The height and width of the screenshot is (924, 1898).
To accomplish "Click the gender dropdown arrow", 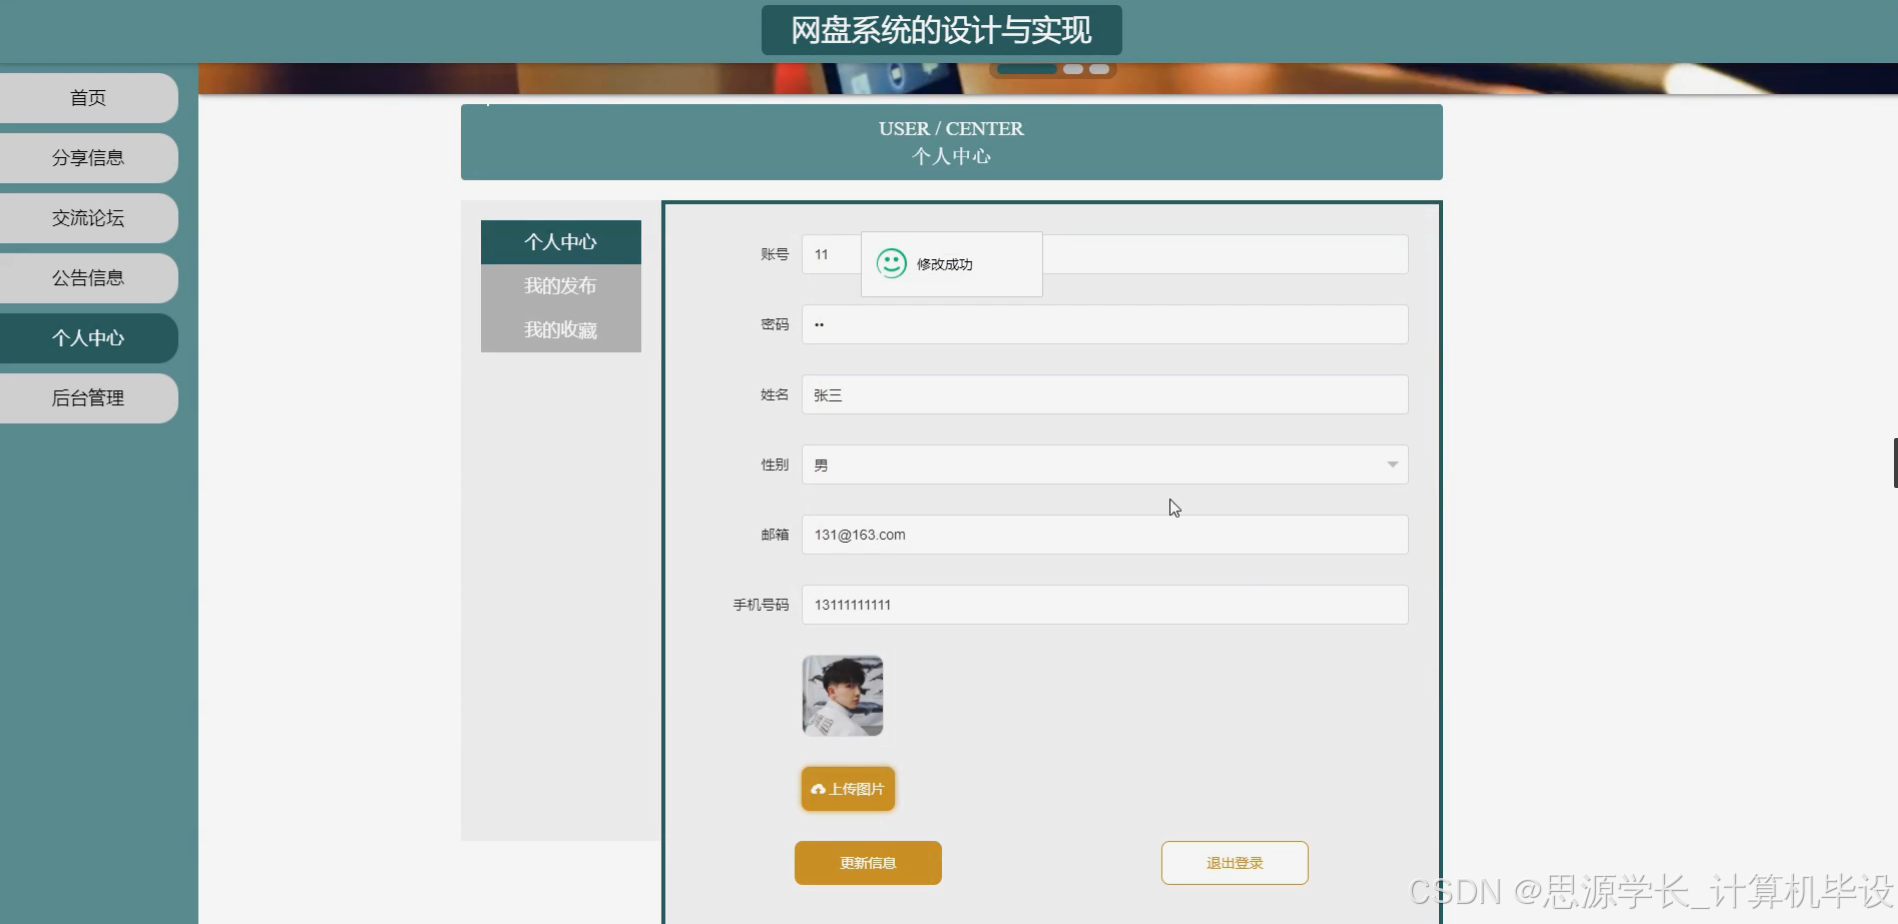I will 1392,464.
